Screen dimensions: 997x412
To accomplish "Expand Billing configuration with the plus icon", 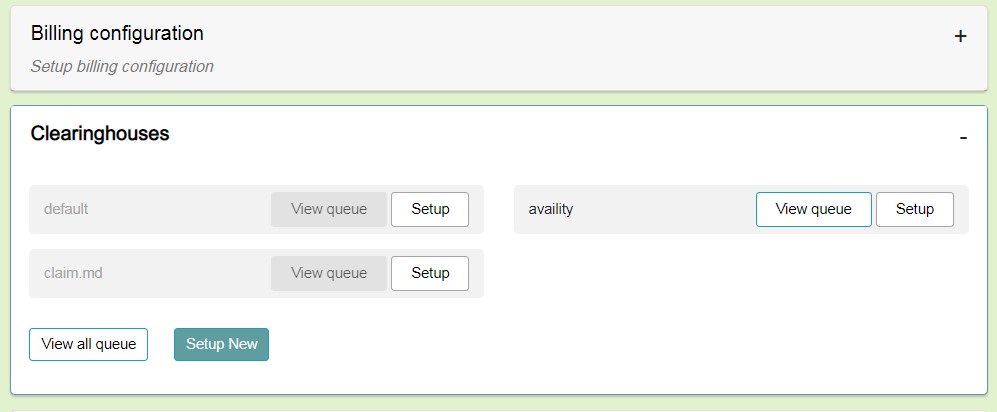I will tap(960, 36).
